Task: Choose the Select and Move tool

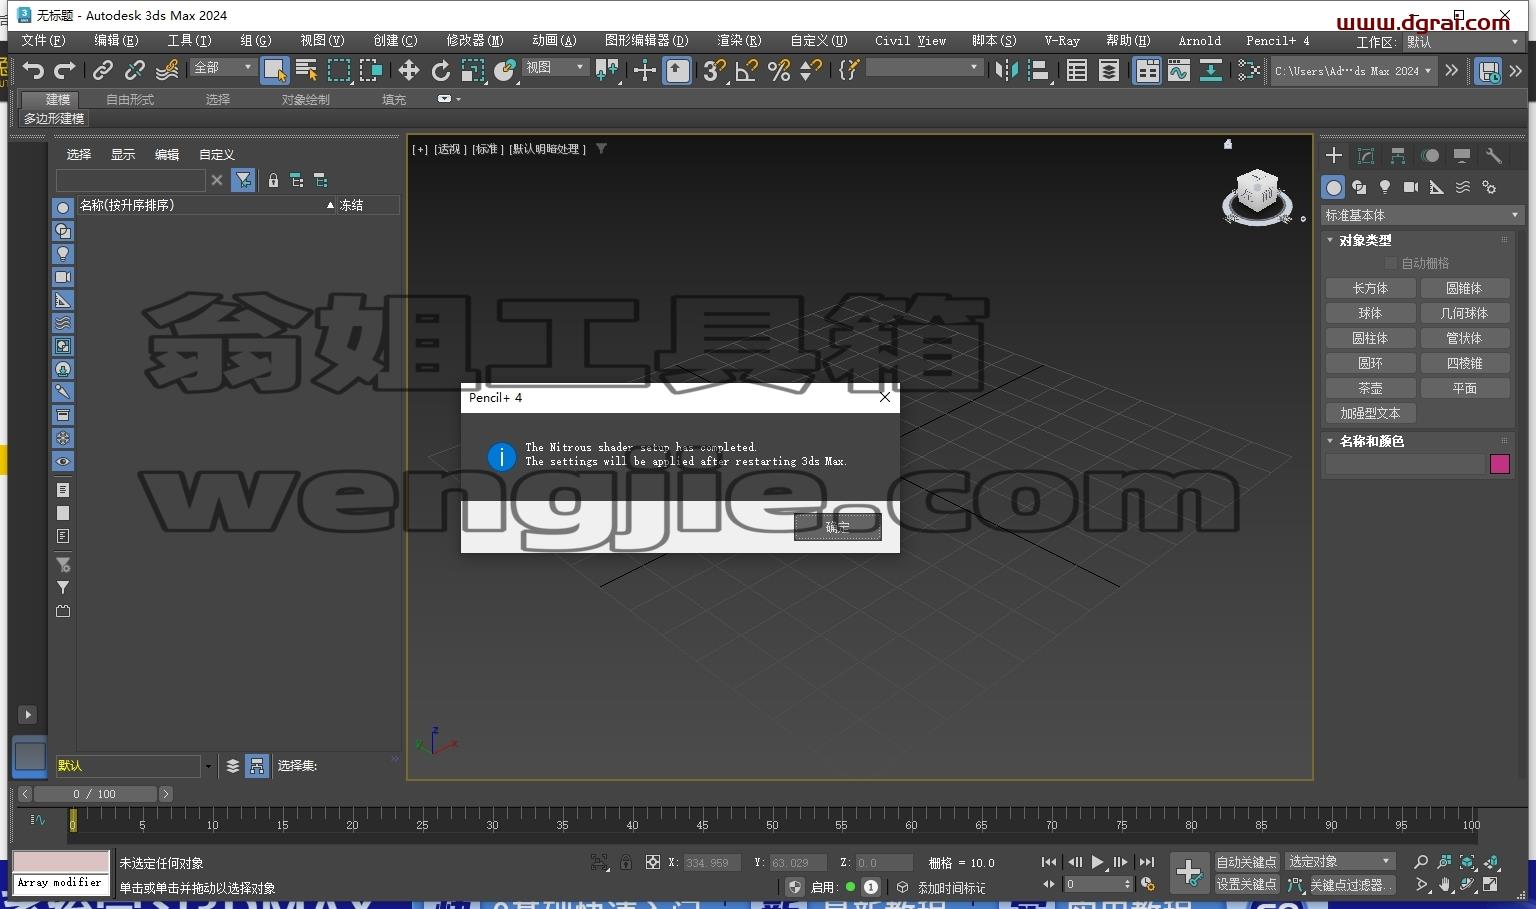Action: coord(408,70)
